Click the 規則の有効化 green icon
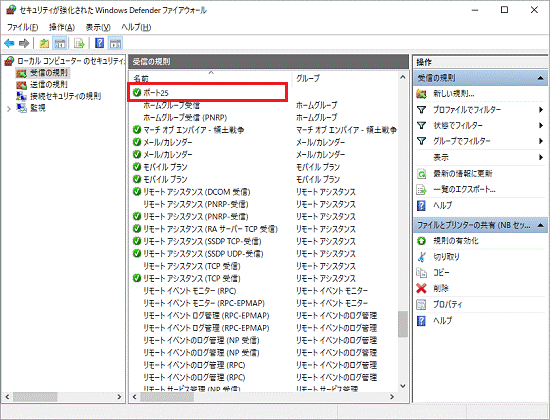 pos(421,241)
